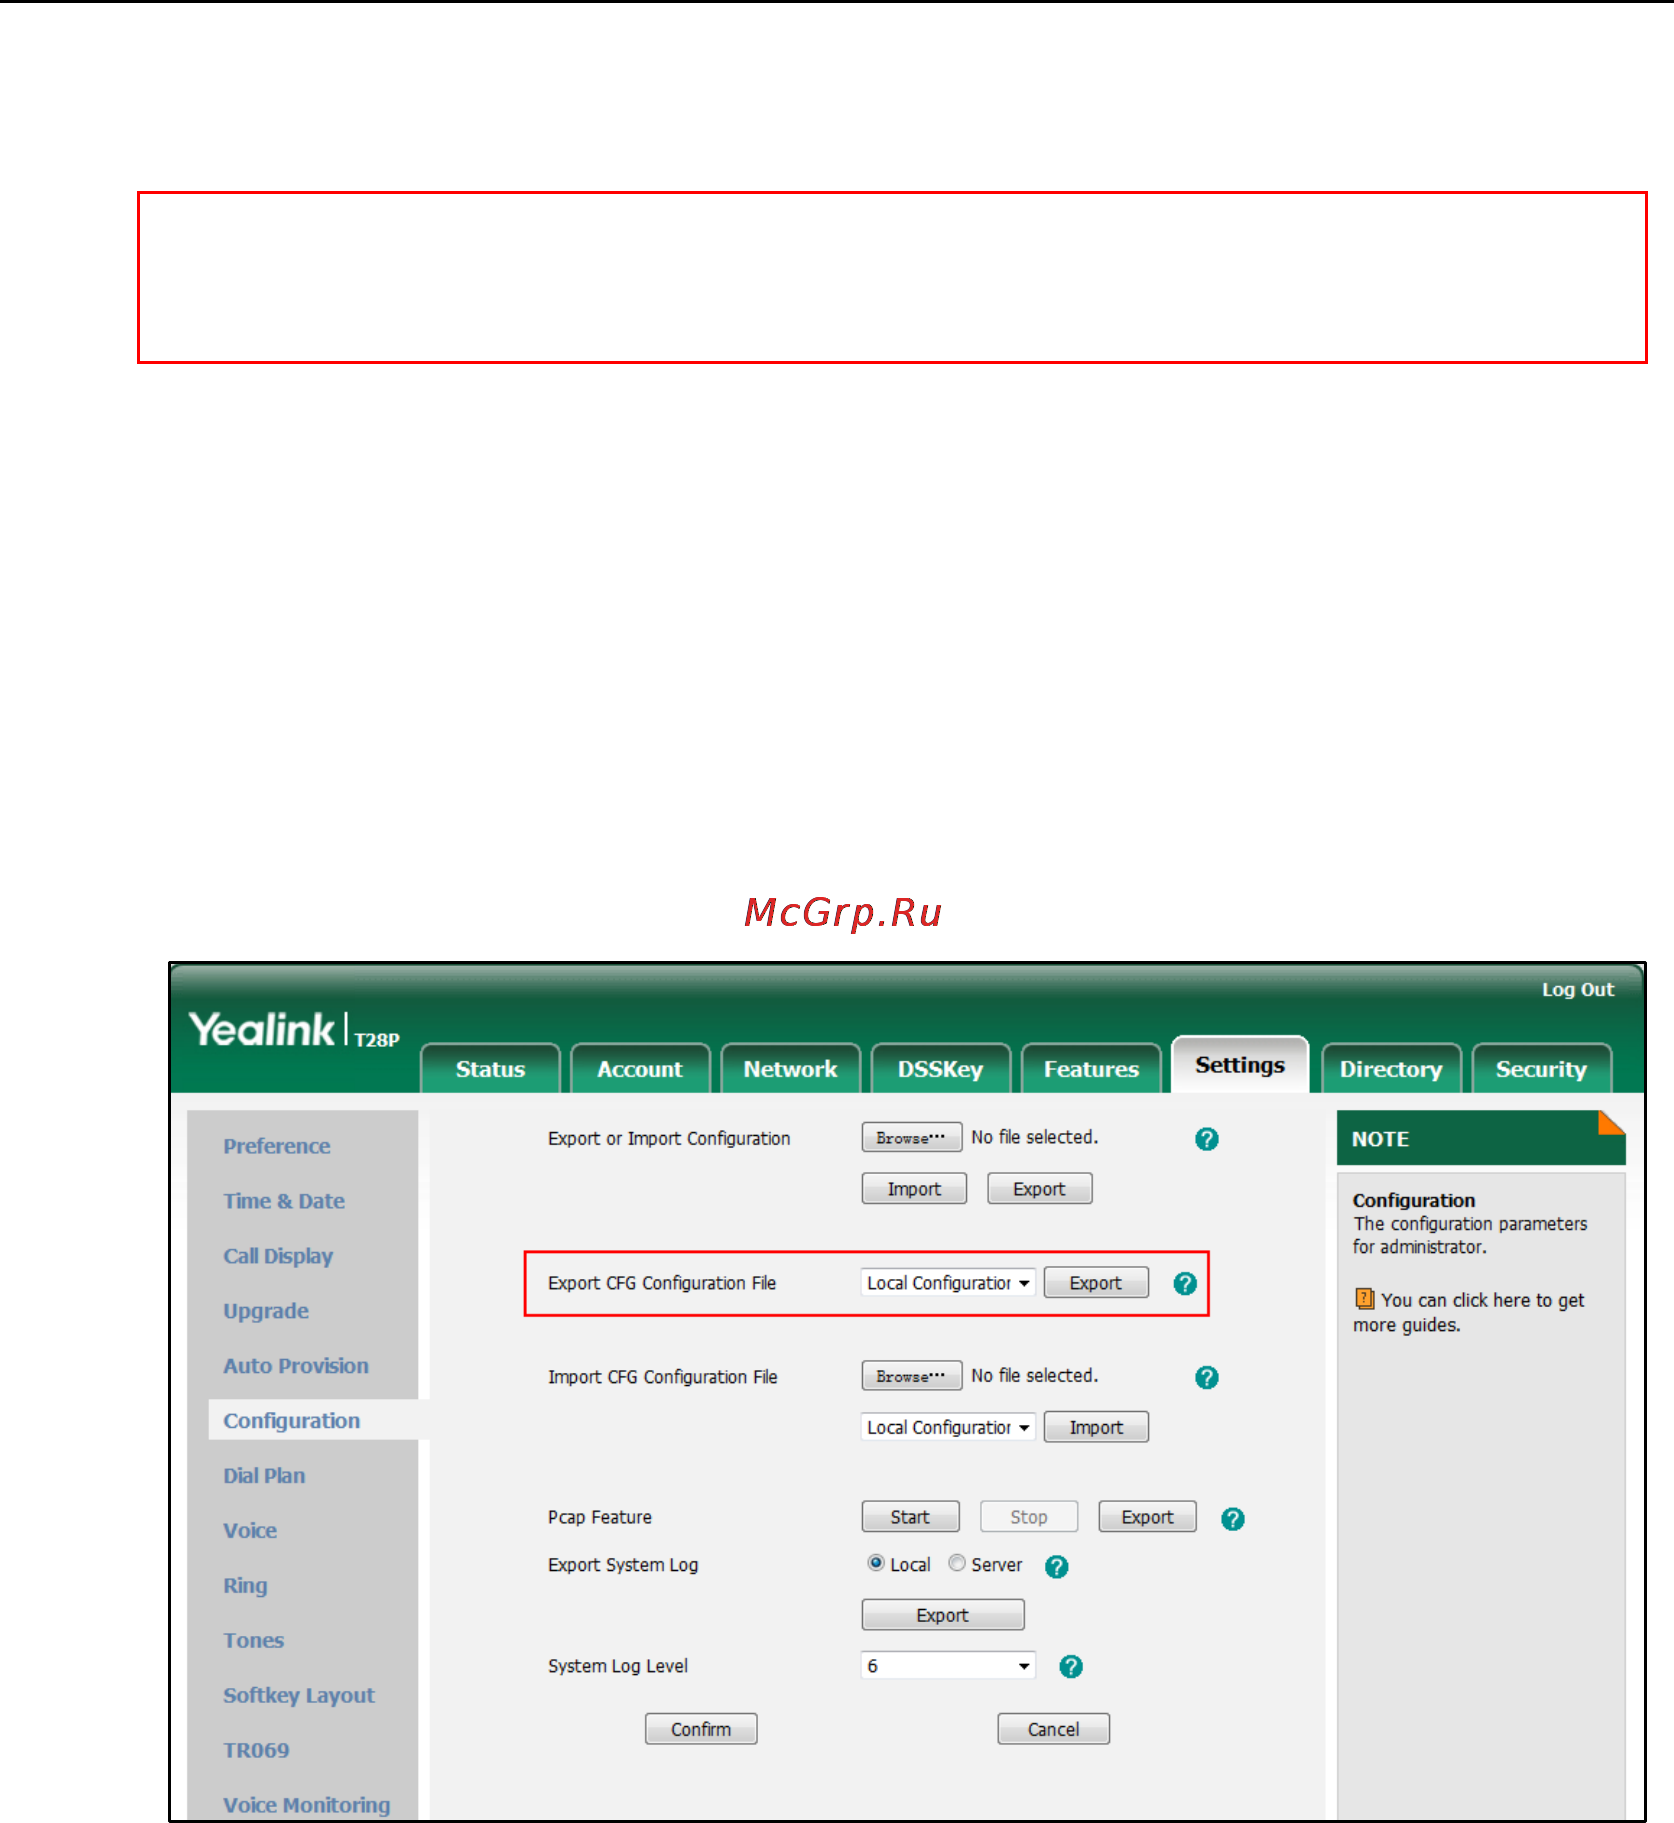Screen dimensions: 1674x1823
Task: Click Export under Export or Import Configuration
Action: click(x=1039, y=1189)
